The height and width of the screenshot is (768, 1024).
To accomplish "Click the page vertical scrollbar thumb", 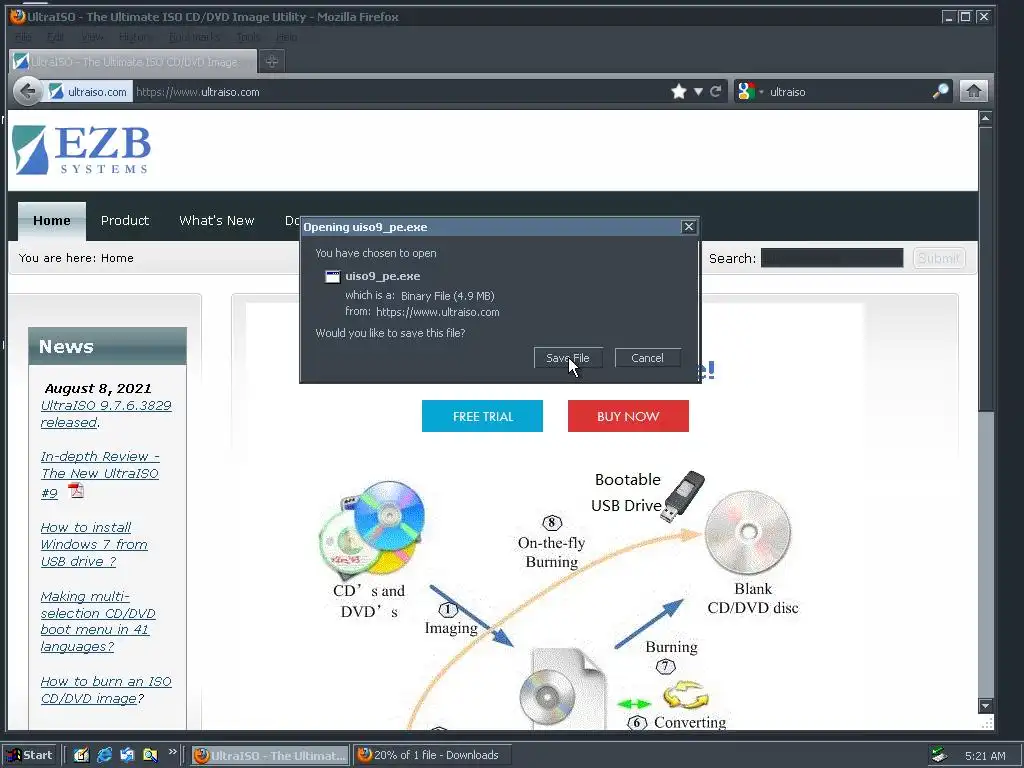I will (985, 268).
